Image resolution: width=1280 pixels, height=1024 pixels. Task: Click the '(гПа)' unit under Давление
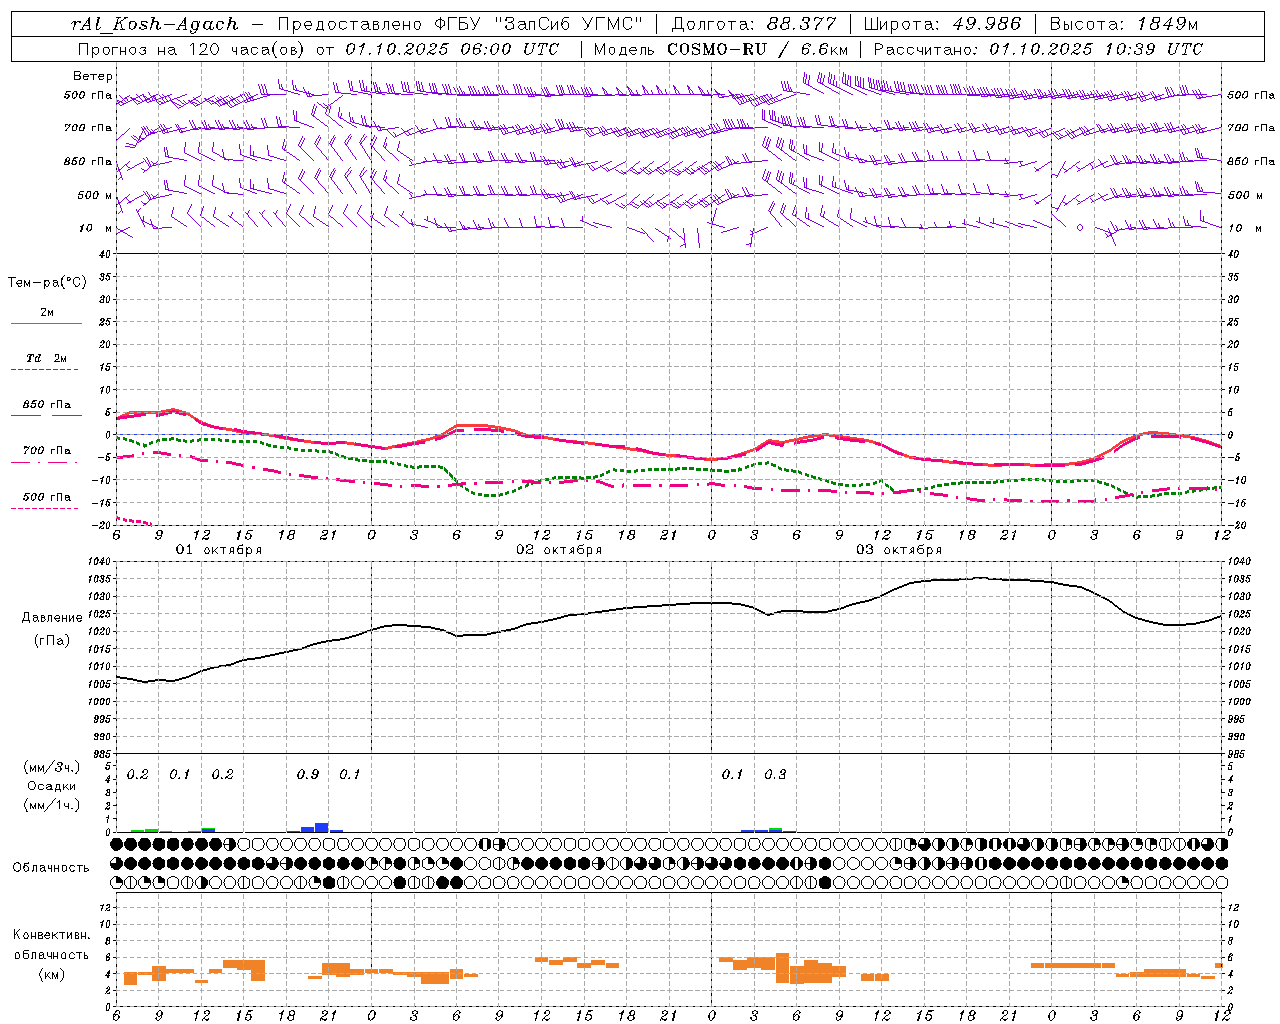tap(52, 641)
